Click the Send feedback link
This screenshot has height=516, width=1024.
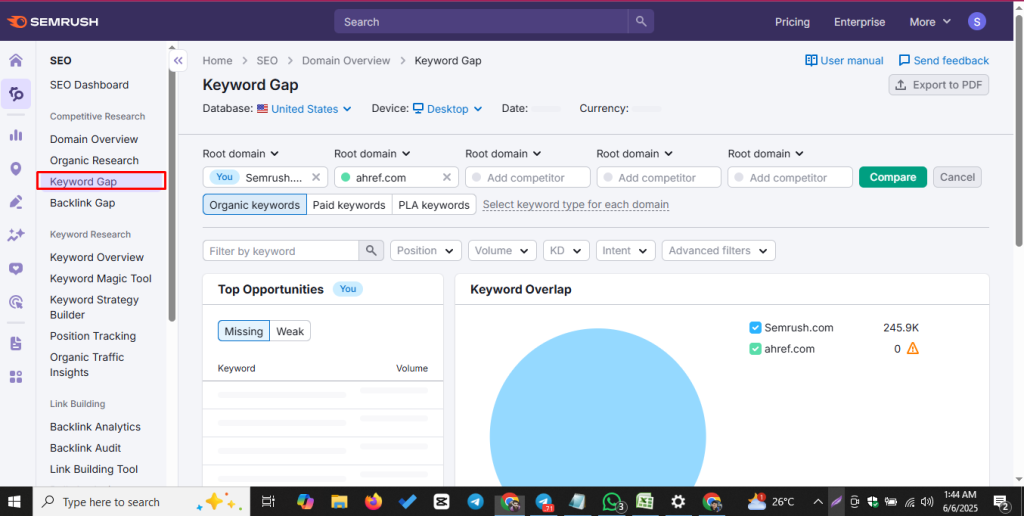944,61
